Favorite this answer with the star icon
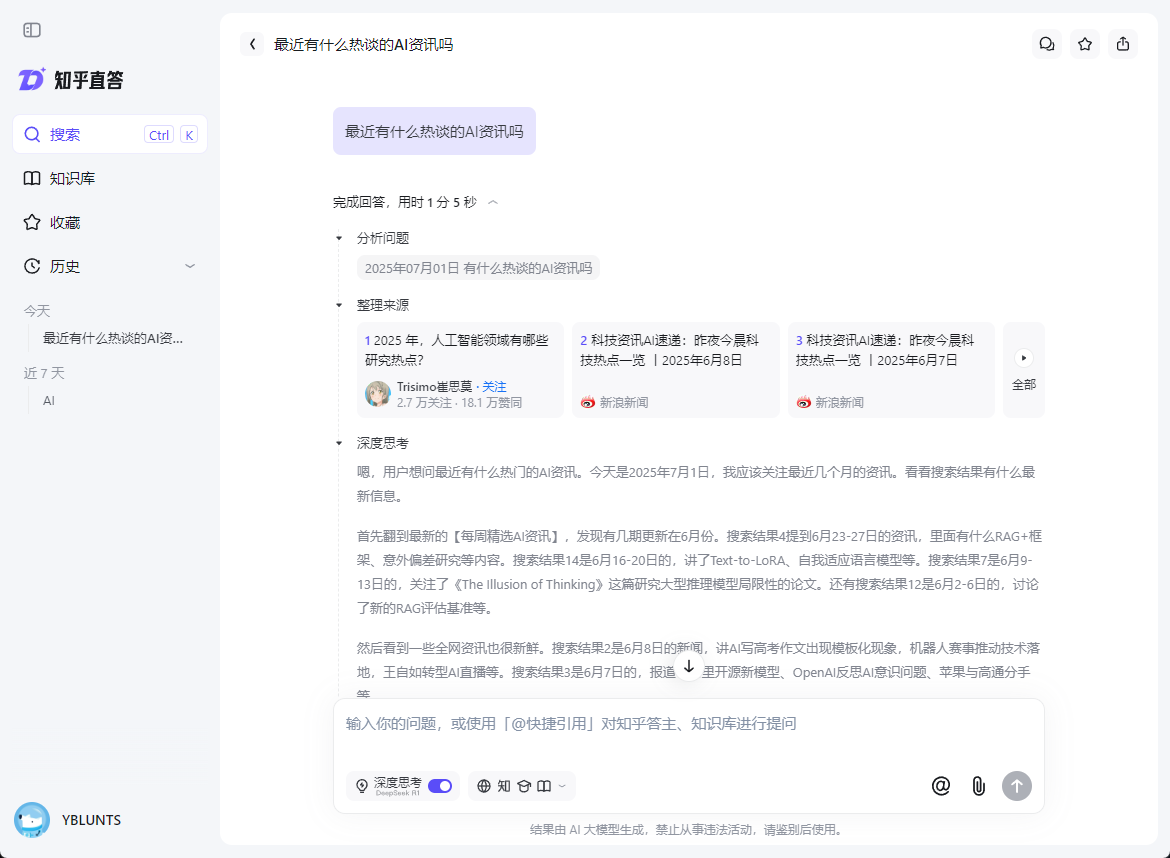This screenshot has height=858, width=1170. [x=1085, y=44]
